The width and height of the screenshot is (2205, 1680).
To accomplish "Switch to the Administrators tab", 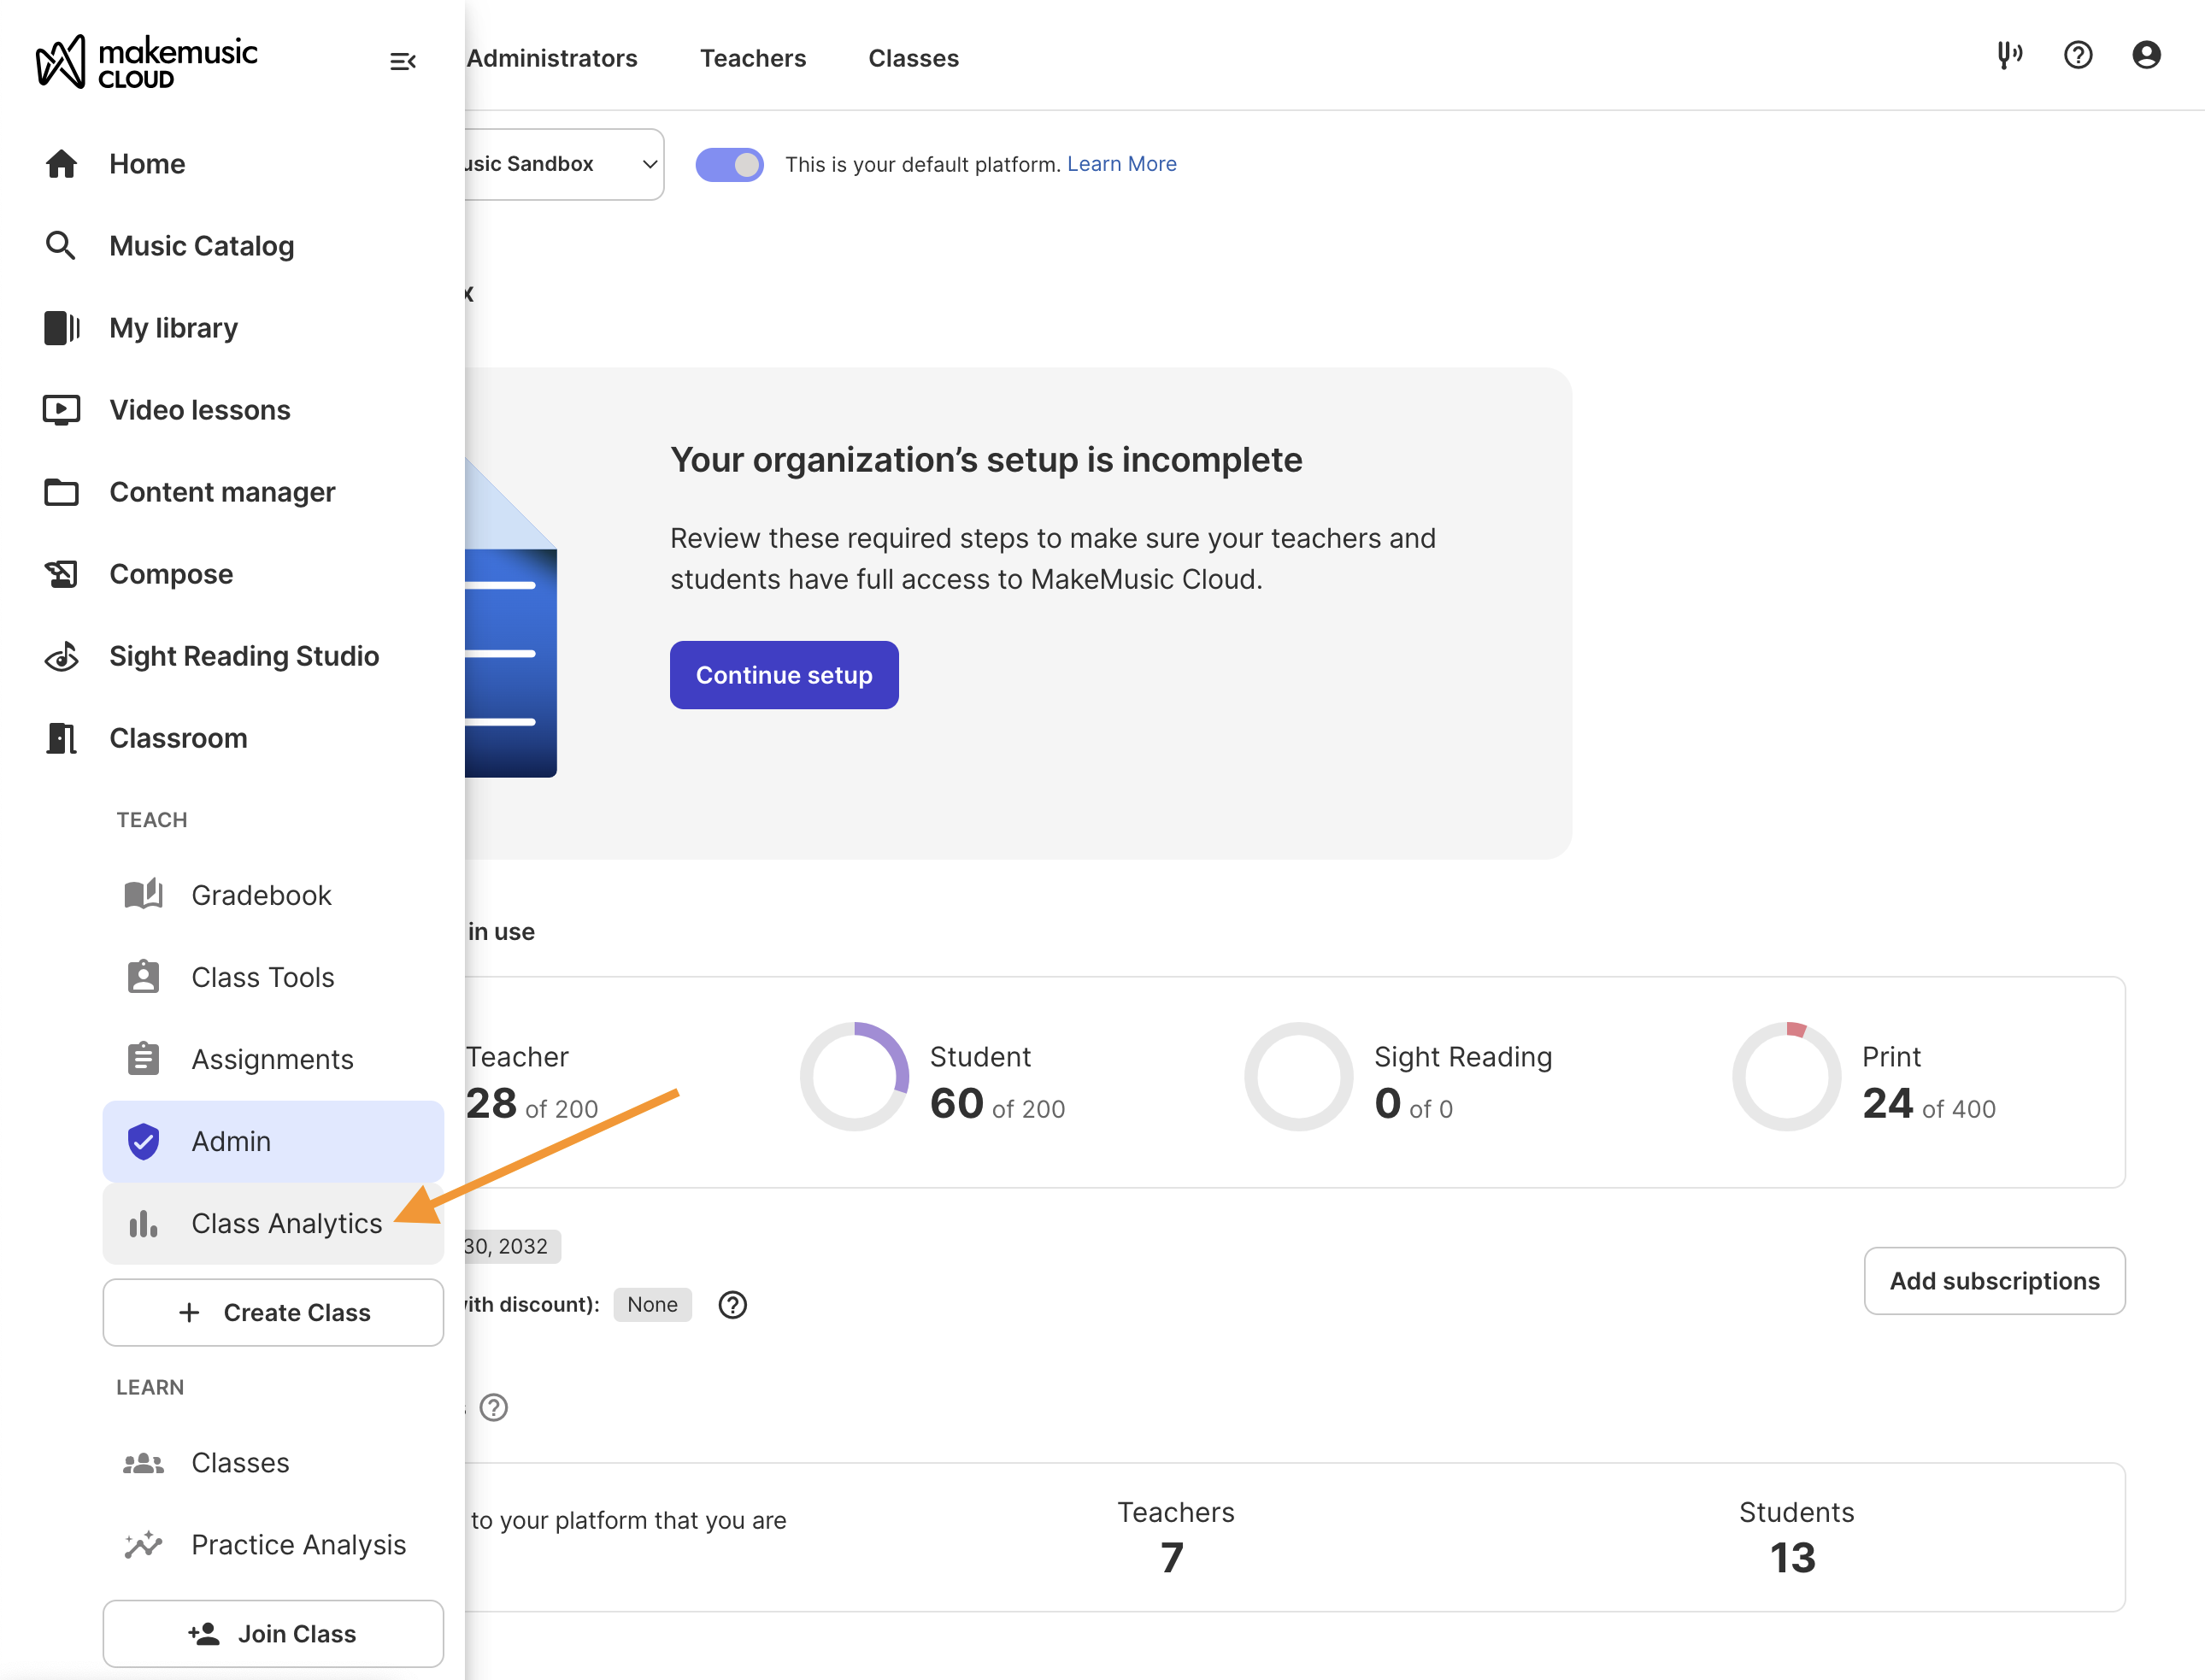I will [552, 58].
